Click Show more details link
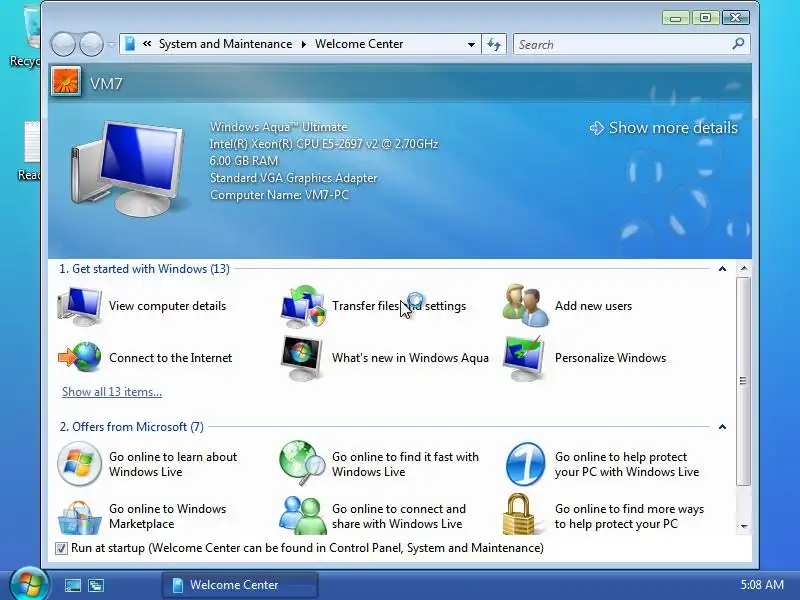 click(x=664, y=128)
